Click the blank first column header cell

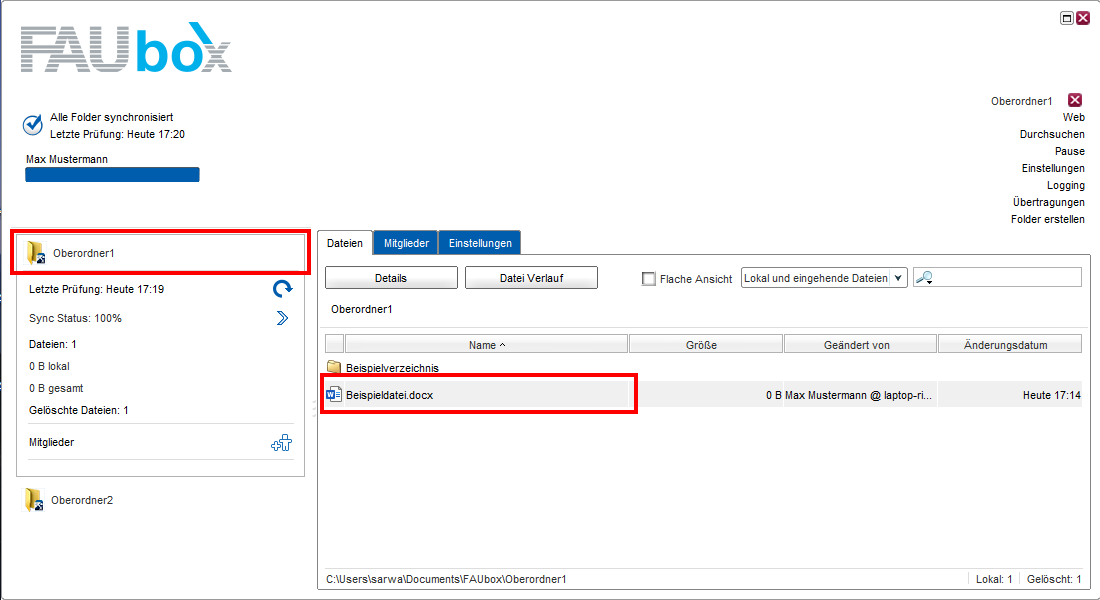point(335,344)
